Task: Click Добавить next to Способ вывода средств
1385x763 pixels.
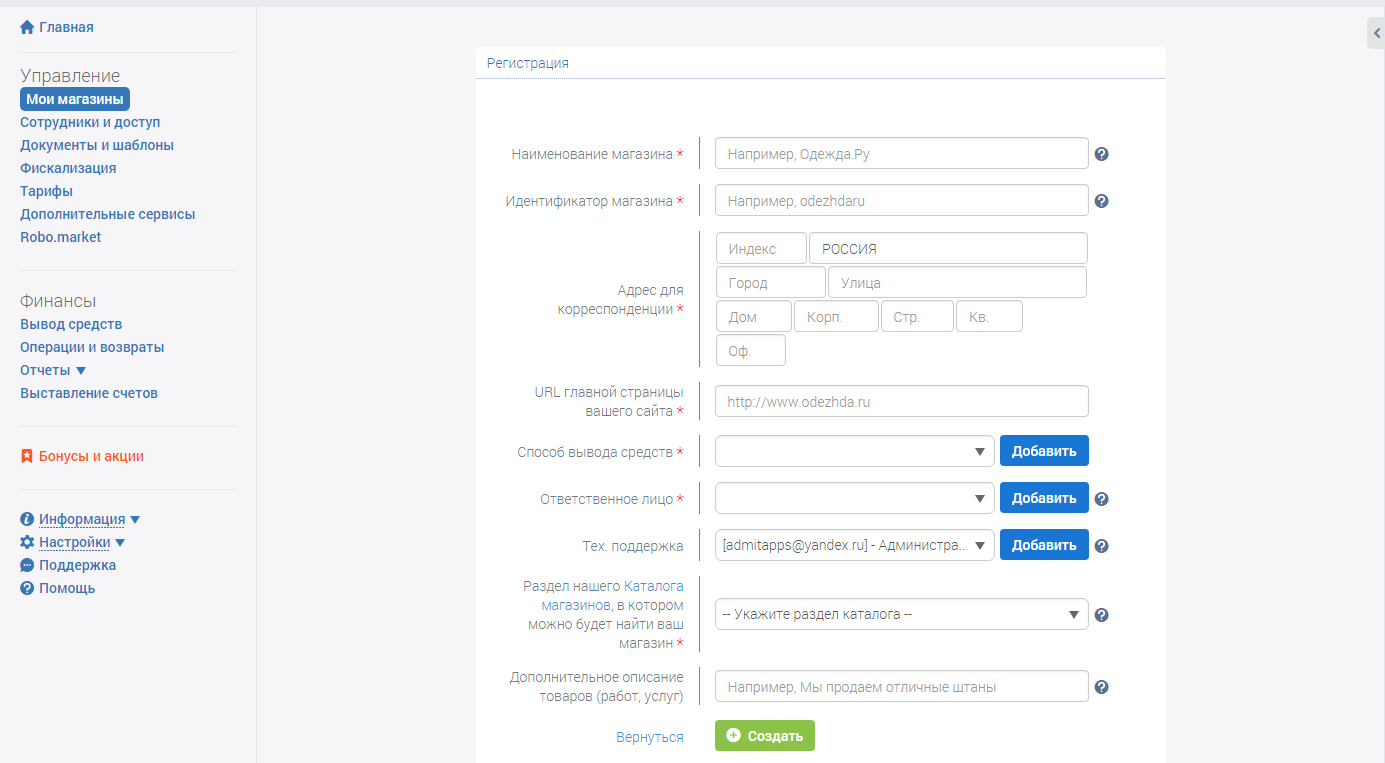Action: pos(1044,451)
